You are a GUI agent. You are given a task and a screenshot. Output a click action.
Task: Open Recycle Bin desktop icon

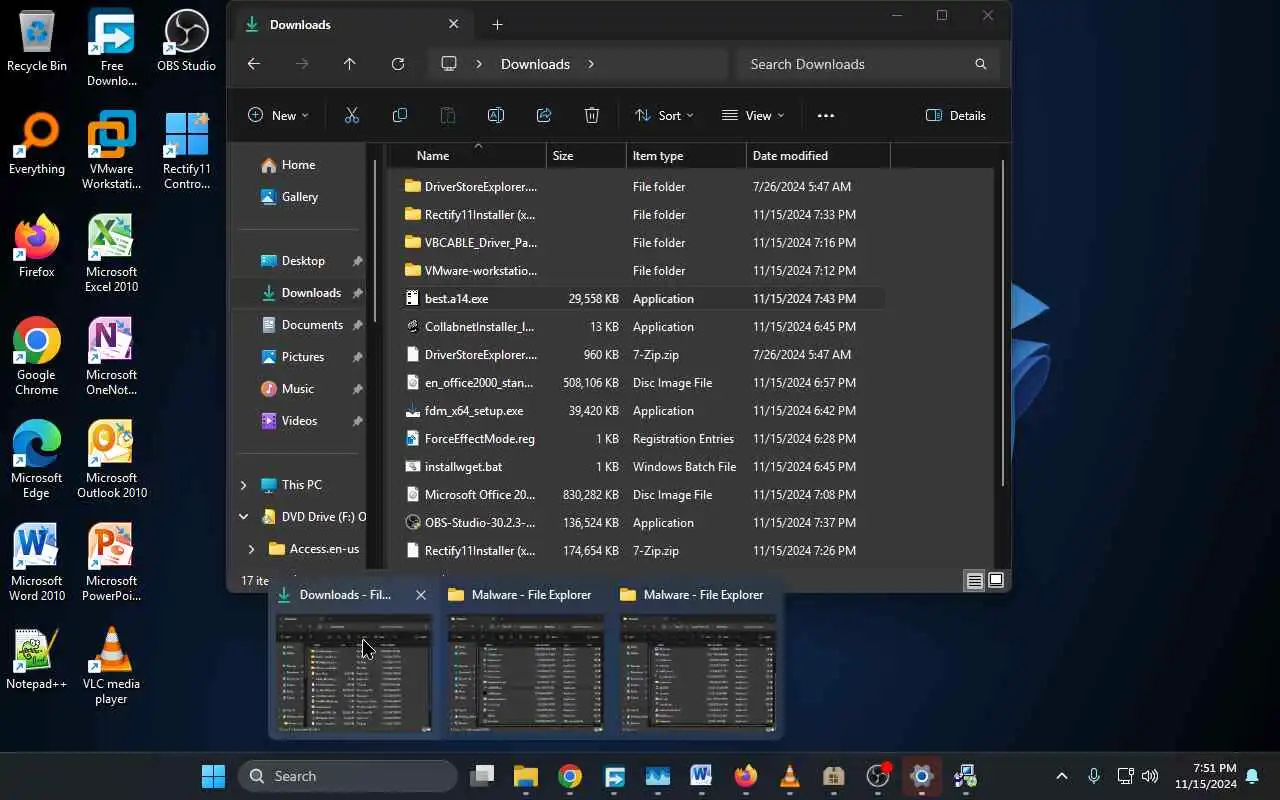click(37, 41)
